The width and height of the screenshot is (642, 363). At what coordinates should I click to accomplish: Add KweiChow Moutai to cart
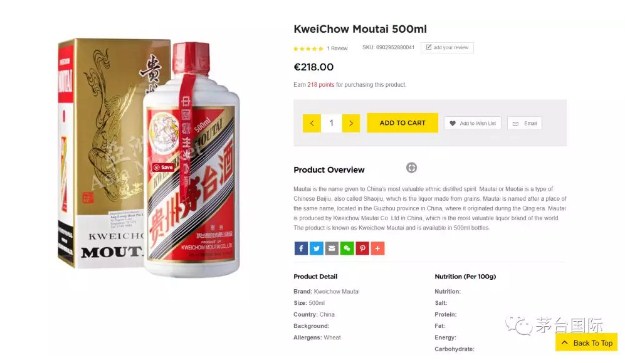(x=402, y=123)
